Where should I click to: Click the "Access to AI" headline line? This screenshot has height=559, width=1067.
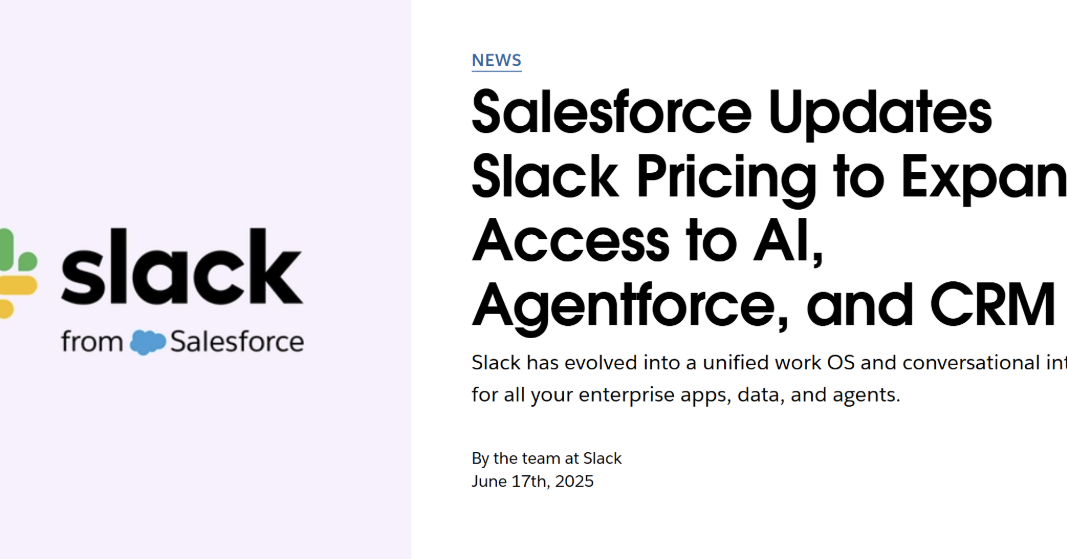point(648,241)
